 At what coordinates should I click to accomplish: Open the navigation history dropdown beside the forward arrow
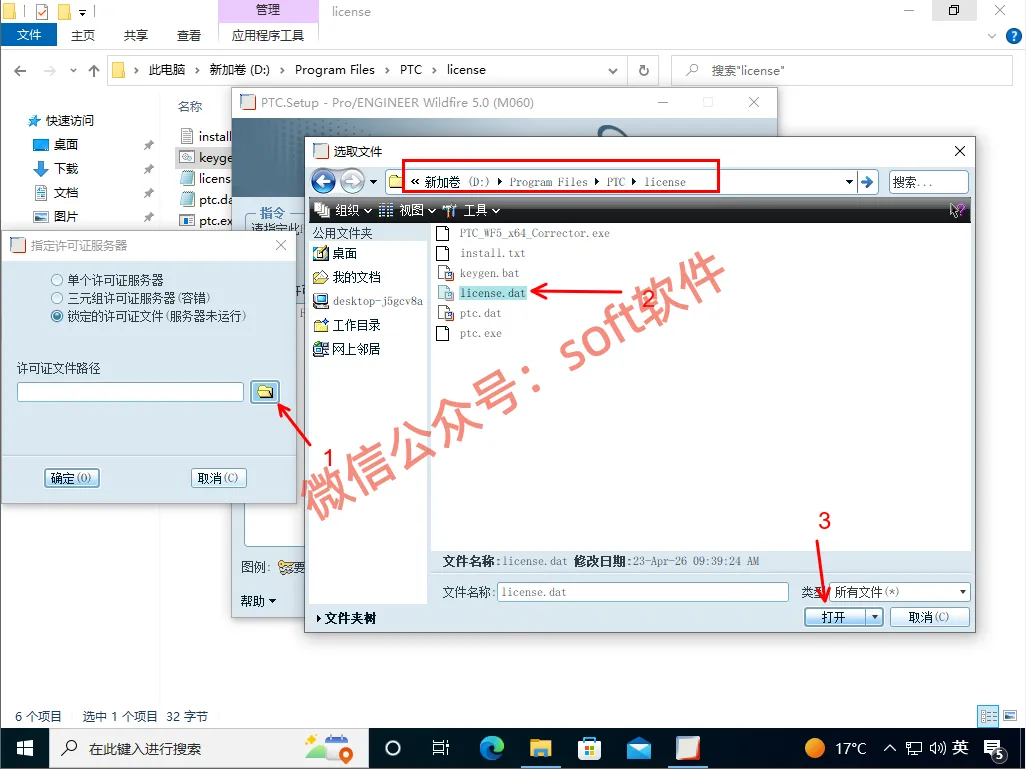click(374, 182)
